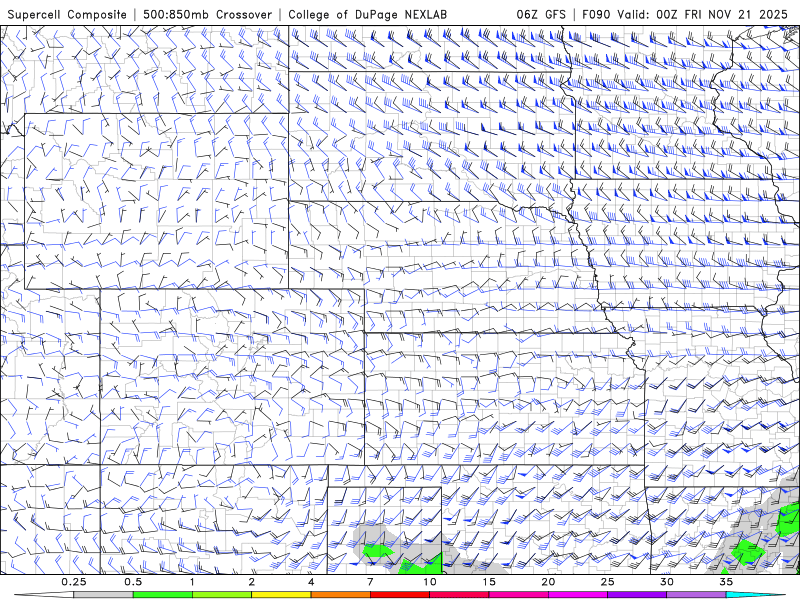Viewport: 800px width, 600px height.
Task: Click the 0.5 legend value
Action: pos(133,582)
